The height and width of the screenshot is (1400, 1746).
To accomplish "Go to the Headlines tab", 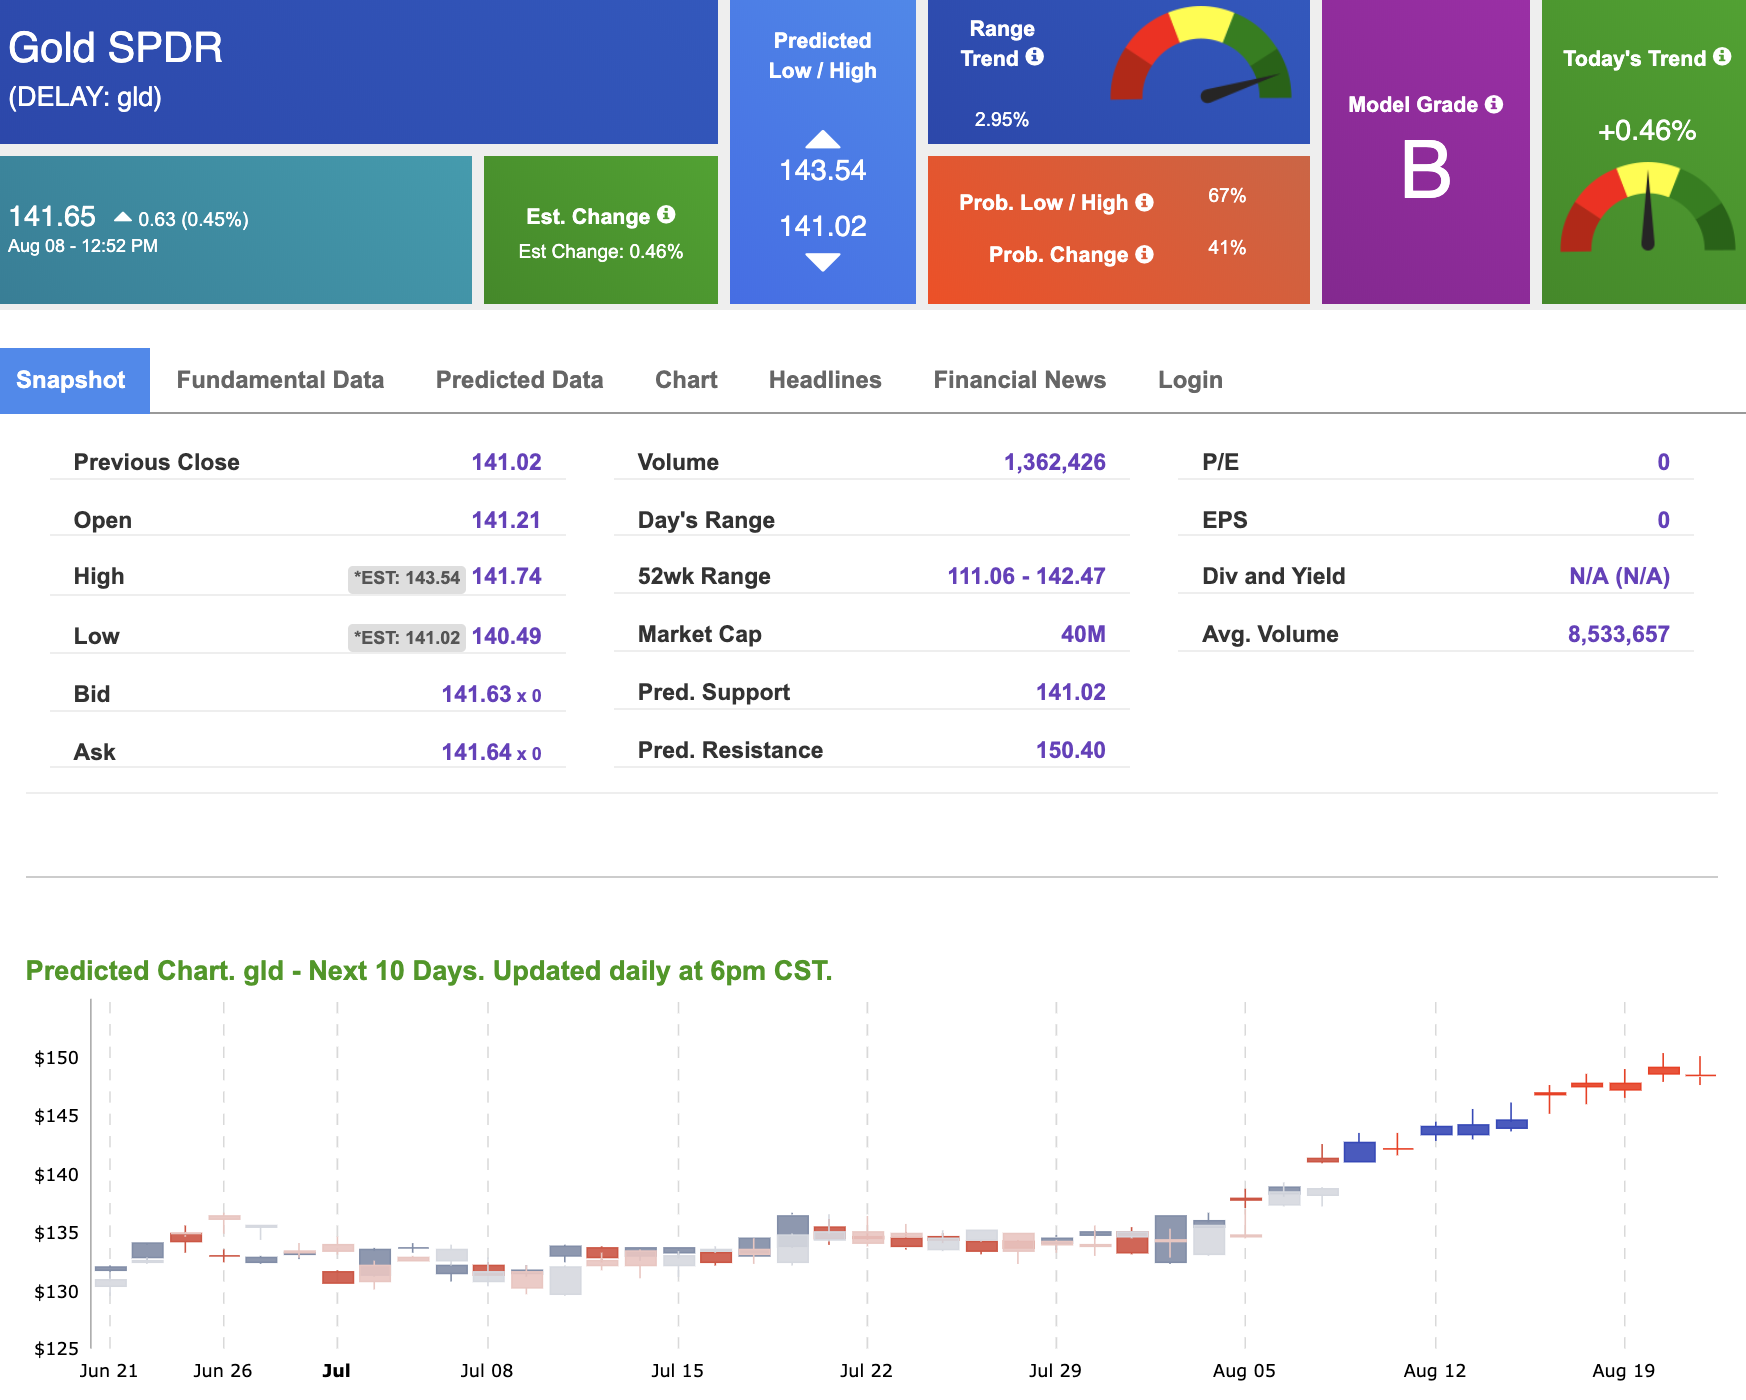I will pos(825,380).
